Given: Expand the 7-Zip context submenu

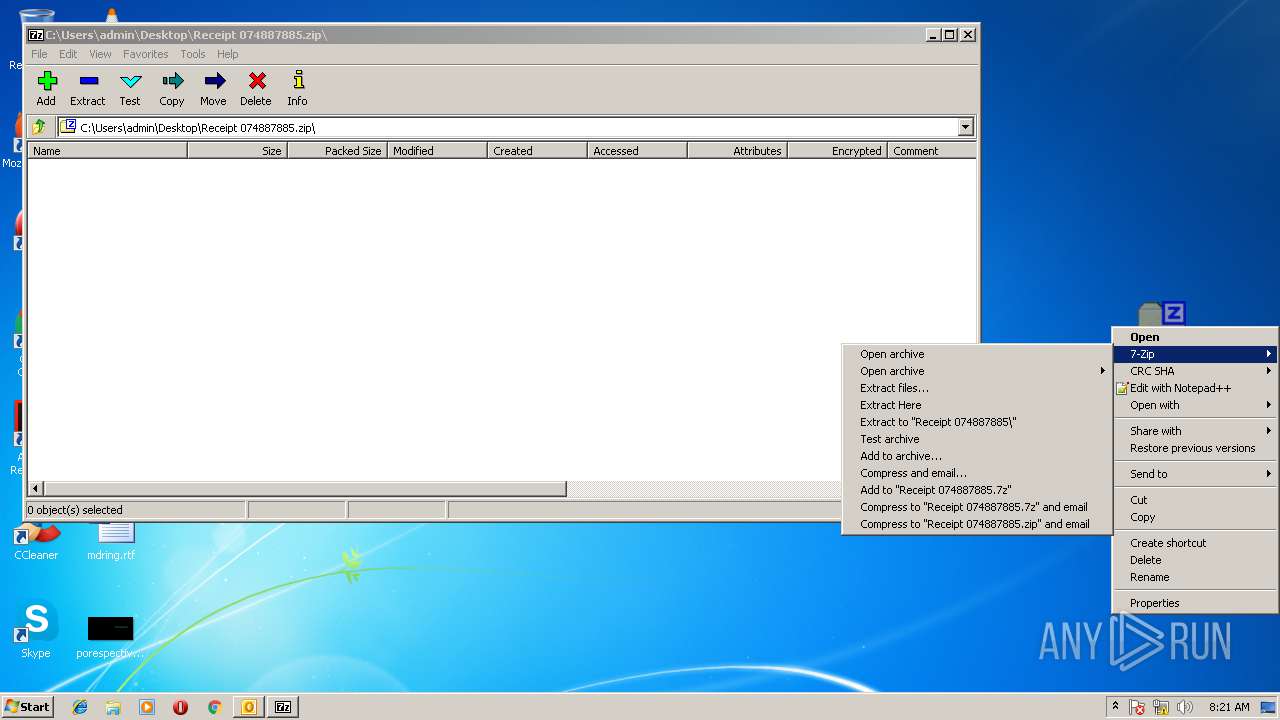Looking at the screenshot, I should click(1195, 354).
